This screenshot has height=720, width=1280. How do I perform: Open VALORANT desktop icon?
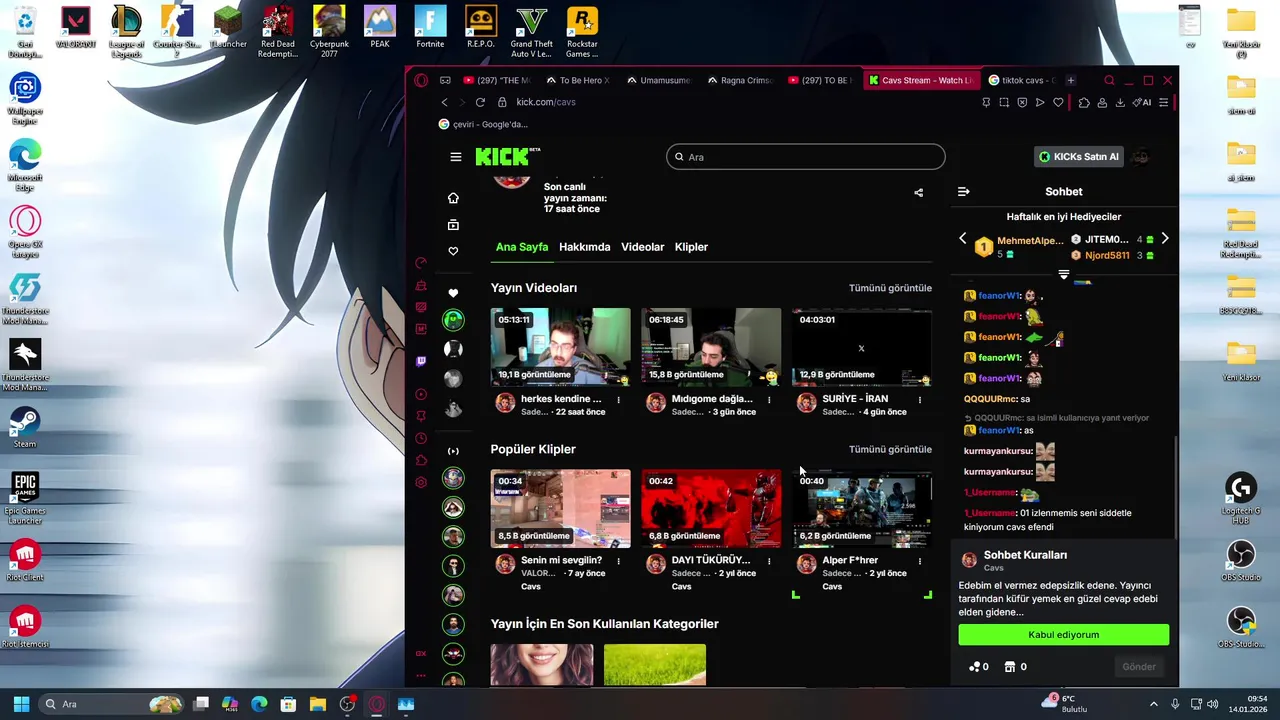click(x=75, y=28)
